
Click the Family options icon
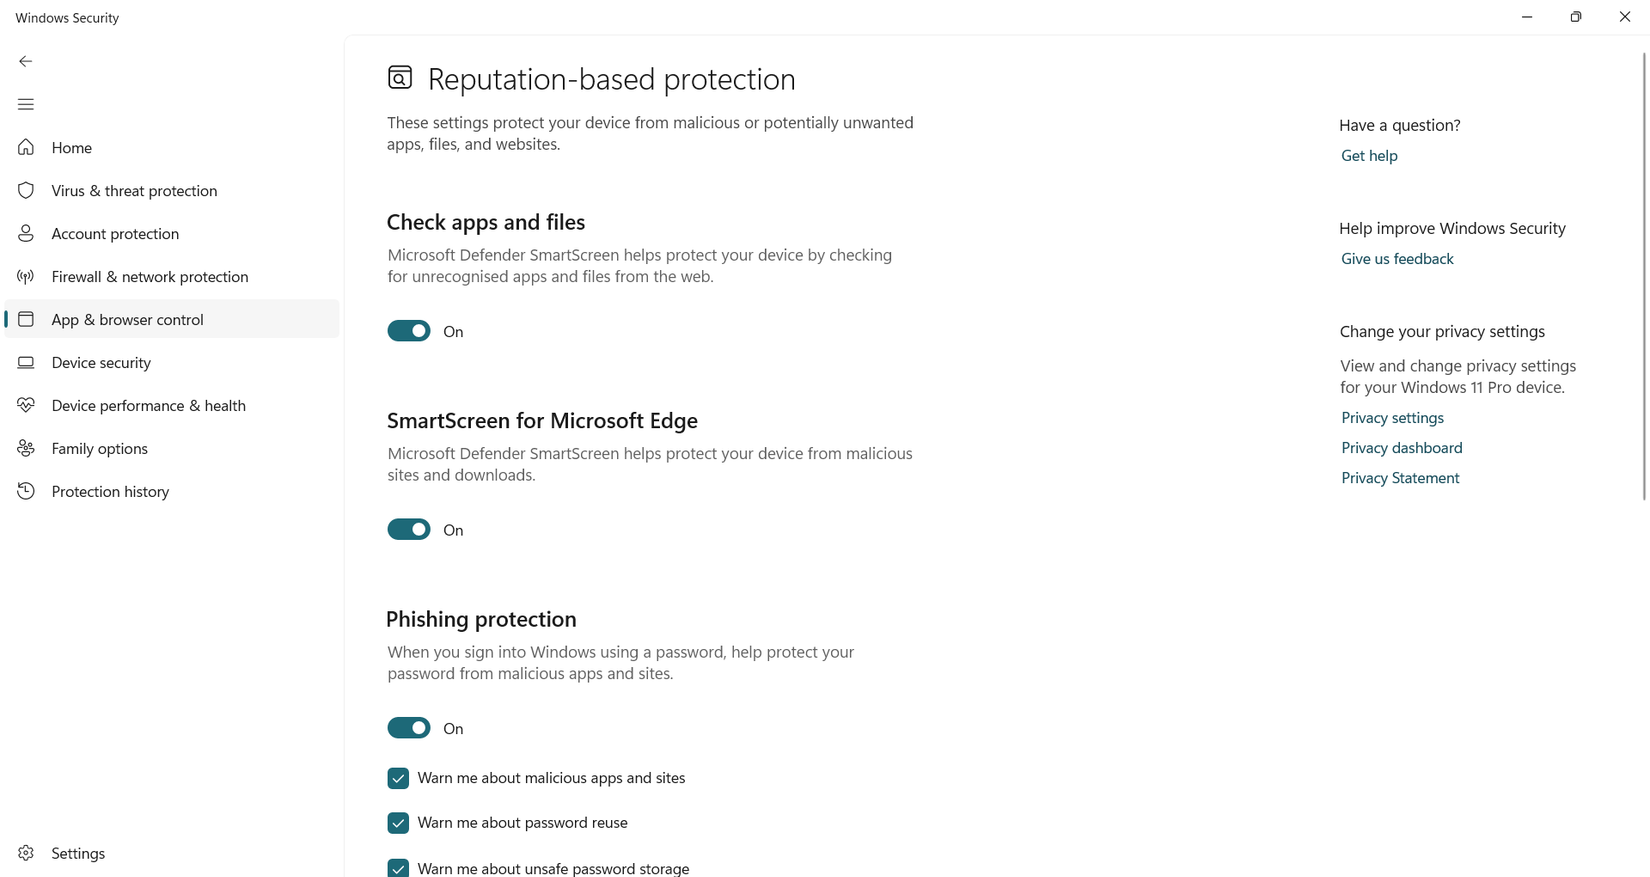pos(26,449)
